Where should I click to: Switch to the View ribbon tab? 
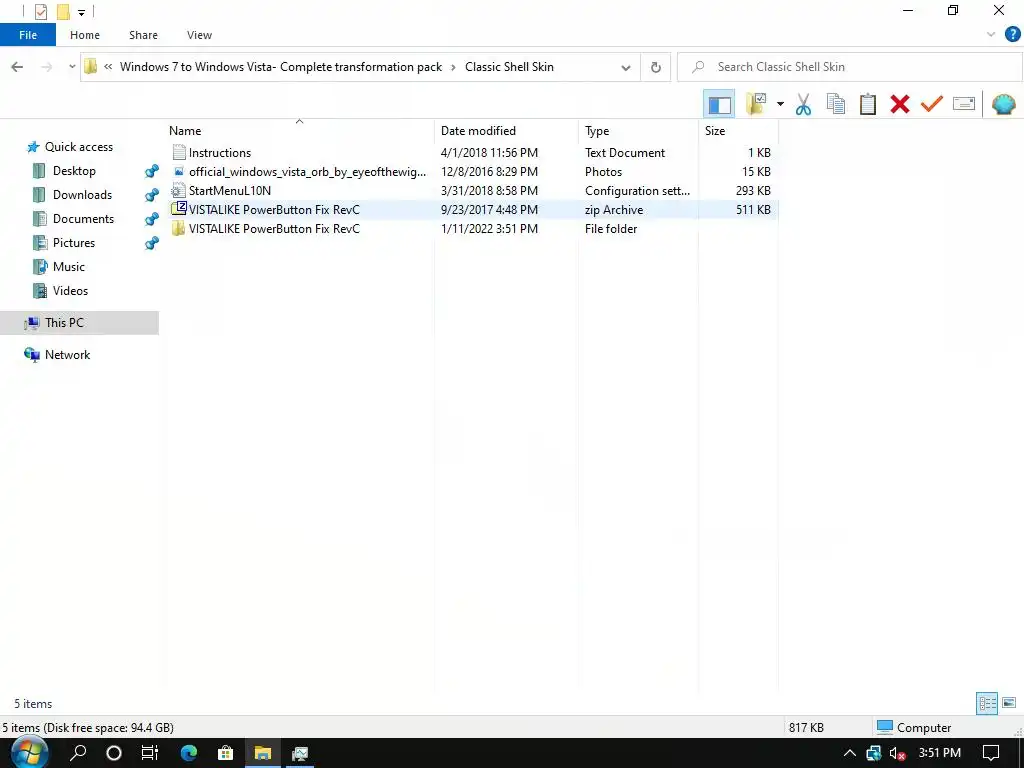click(199, 35)
